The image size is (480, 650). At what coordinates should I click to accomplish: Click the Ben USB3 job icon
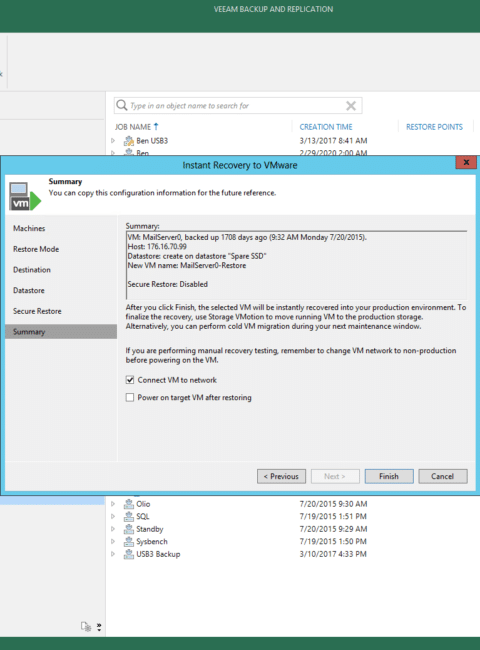point(129,141)
